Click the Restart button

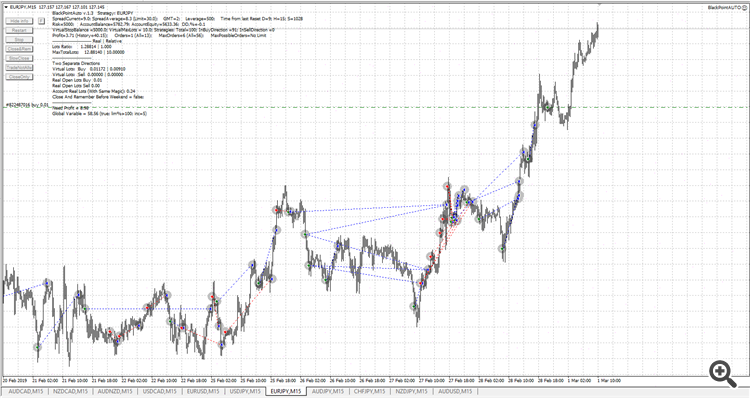click(x=19, y=30)
